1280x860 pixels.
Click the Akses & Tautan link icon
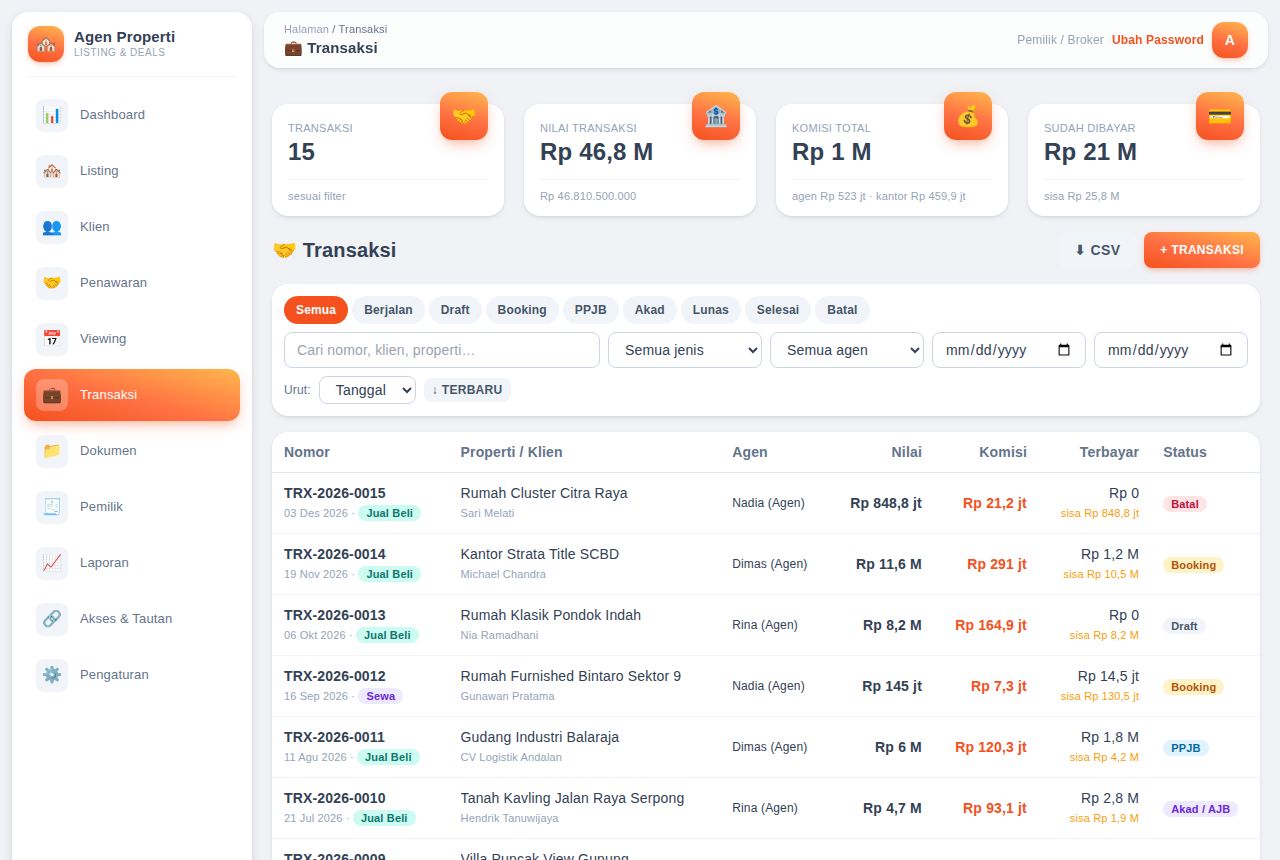pyautogui.click(x=52, y=619)
